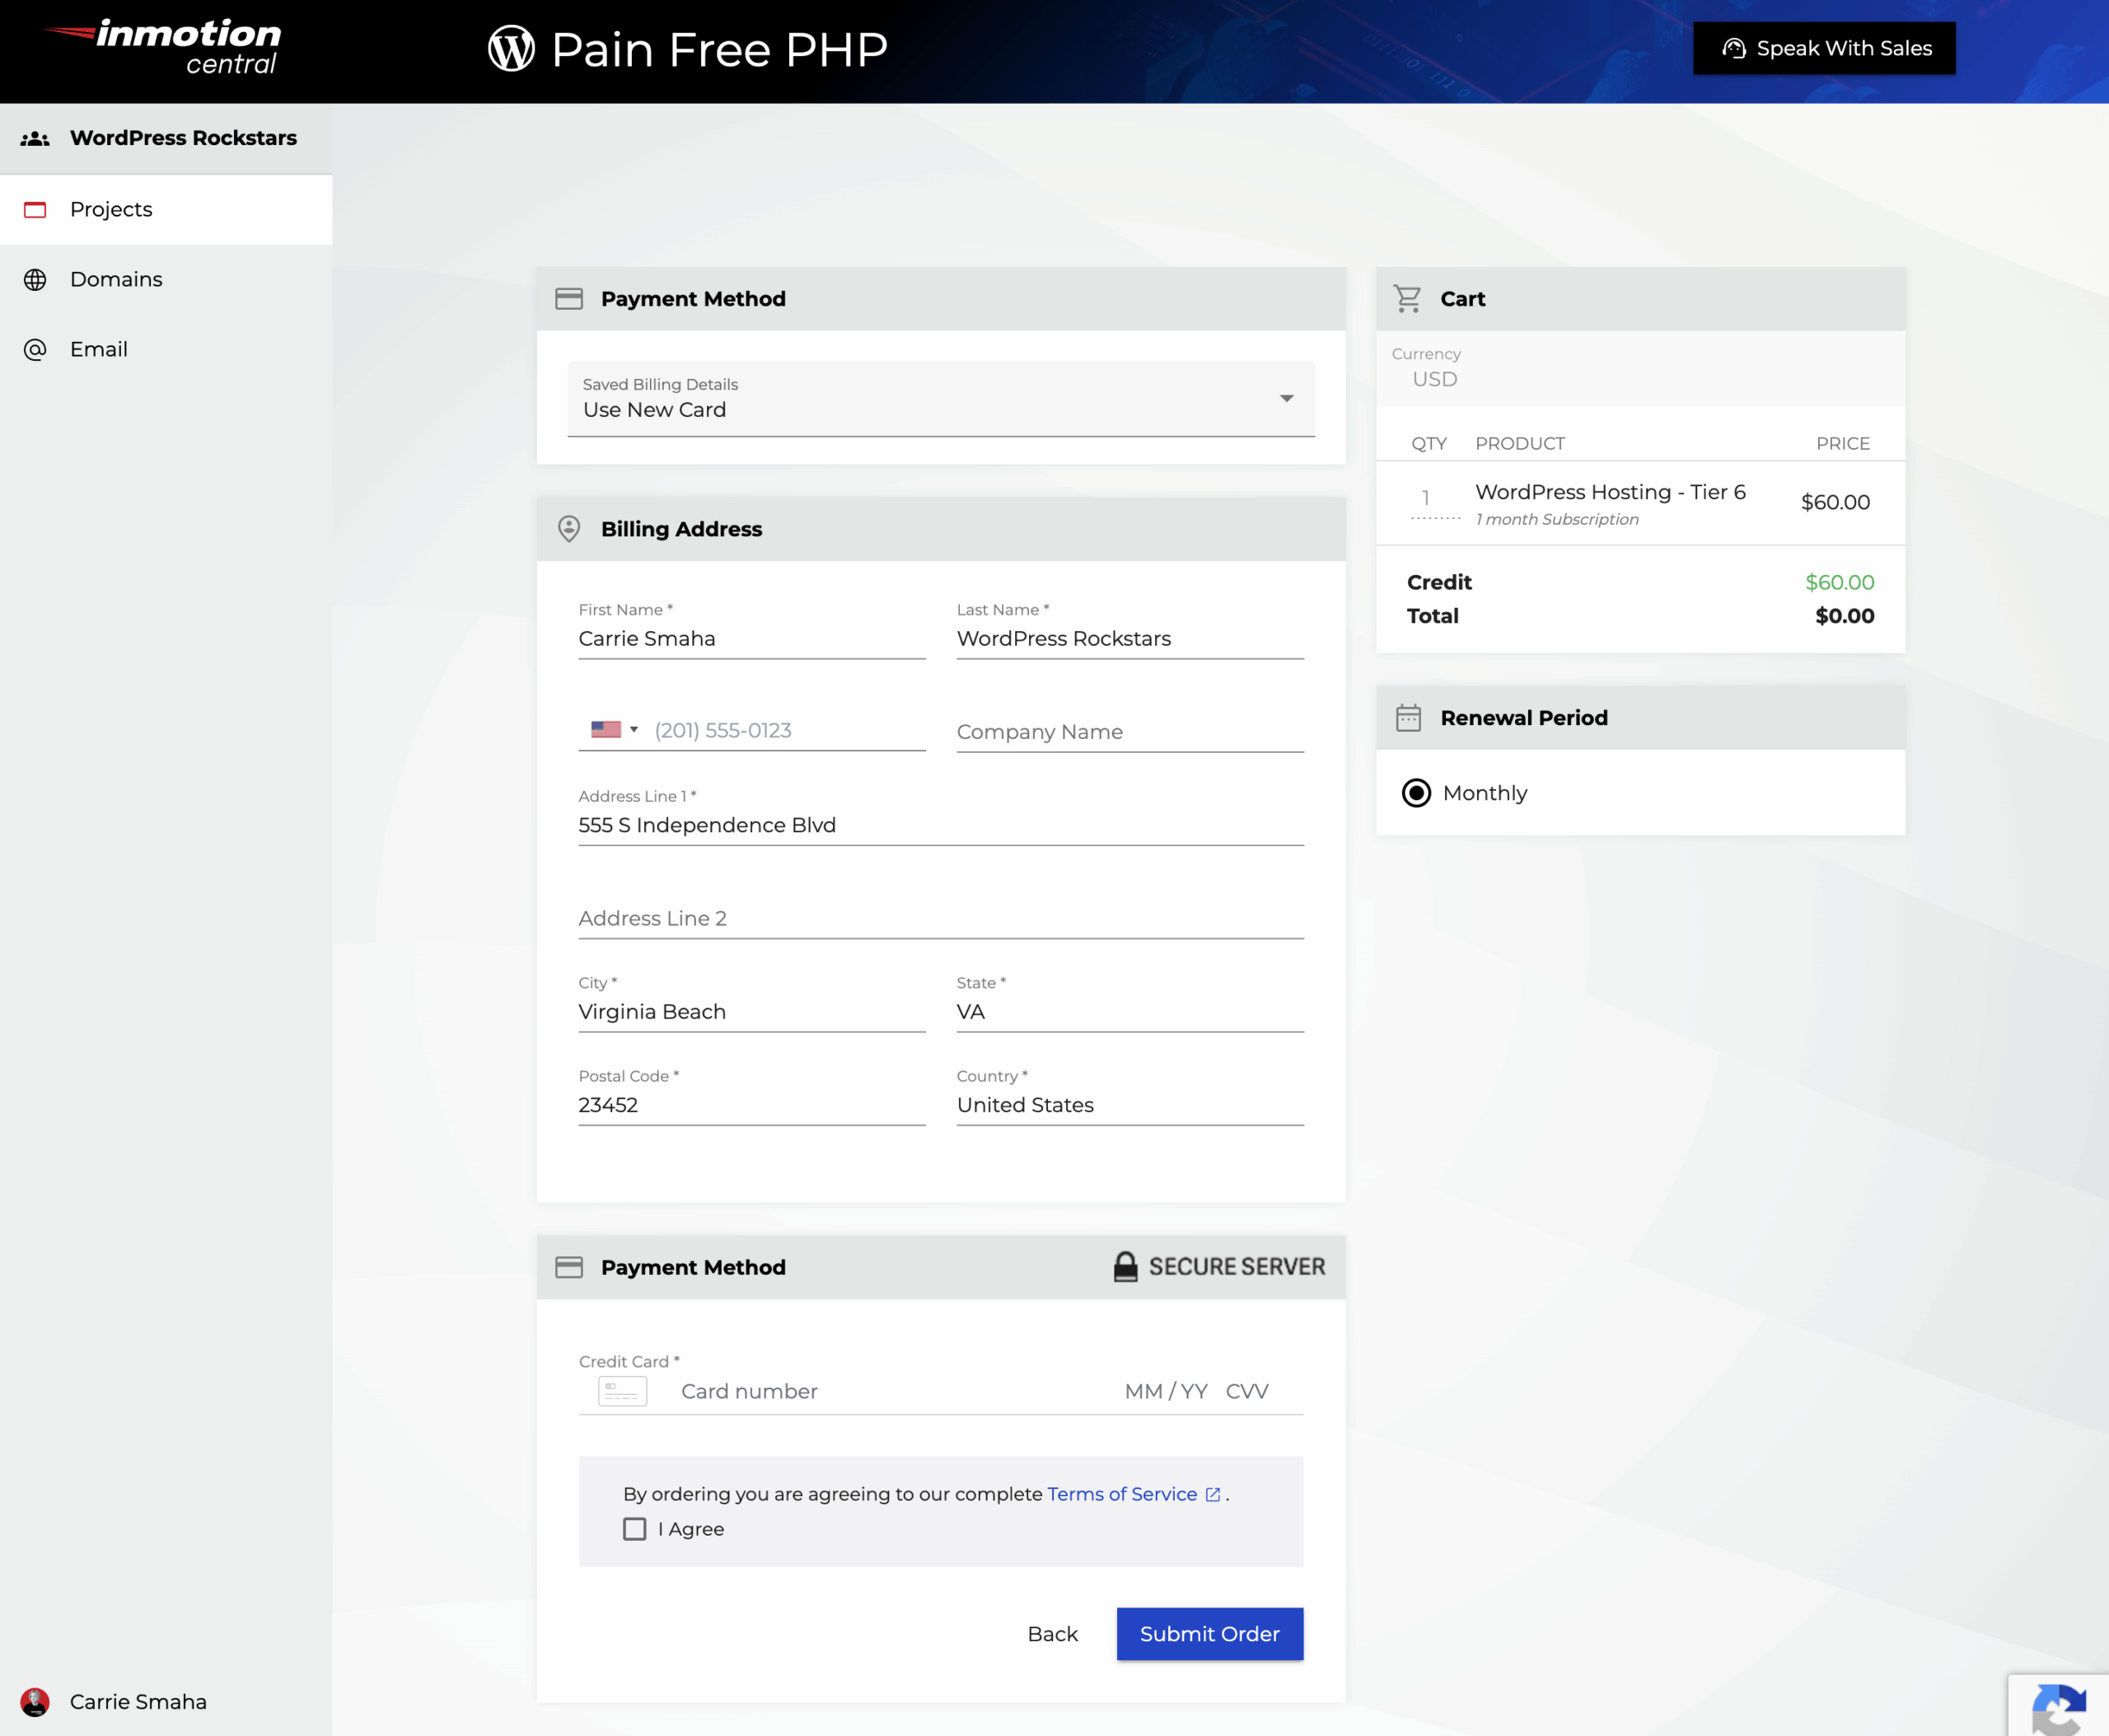The image size is (2109, 1736).
Task: Click the location pin icon beside Billing Address
Action: (569, 529)
